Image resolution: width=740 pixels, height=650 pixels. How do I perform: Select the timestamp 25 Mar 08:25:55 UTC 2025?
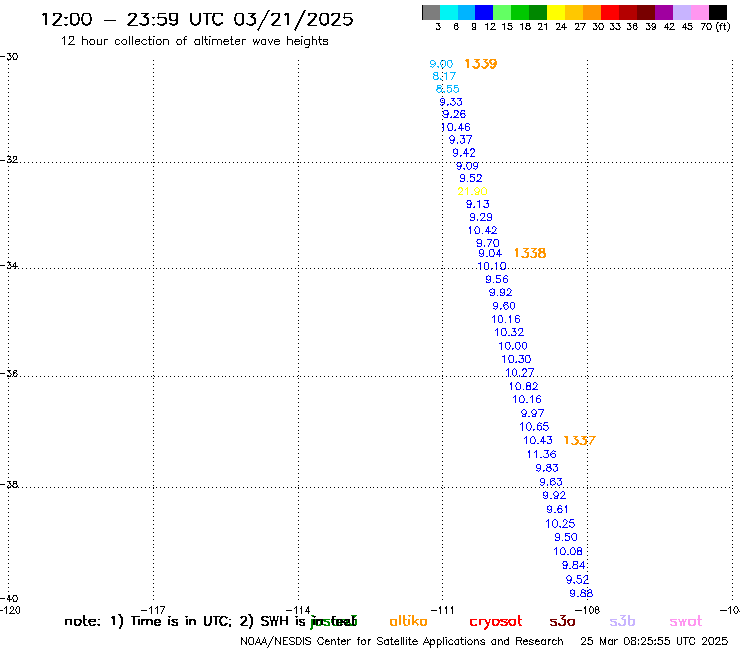(x=654, y=641)
